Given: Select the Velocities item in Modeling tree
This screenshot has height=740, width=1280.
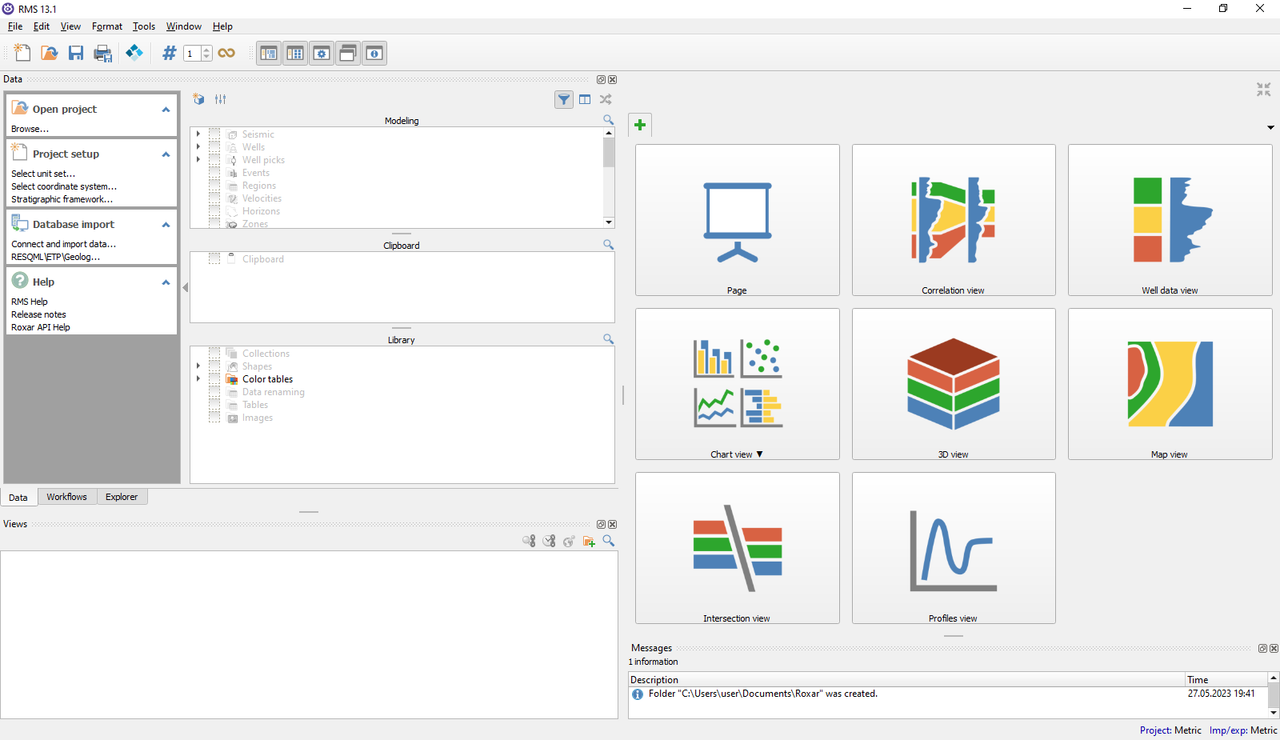Looking at the screenshot, I should click(x=262, y=198).
